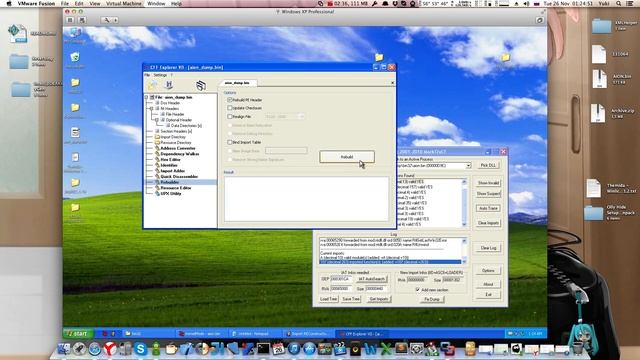640x360 pixels.
Task: Click the stacked windows icon in CFF toolbar
Action: click(x=200, y=85)
